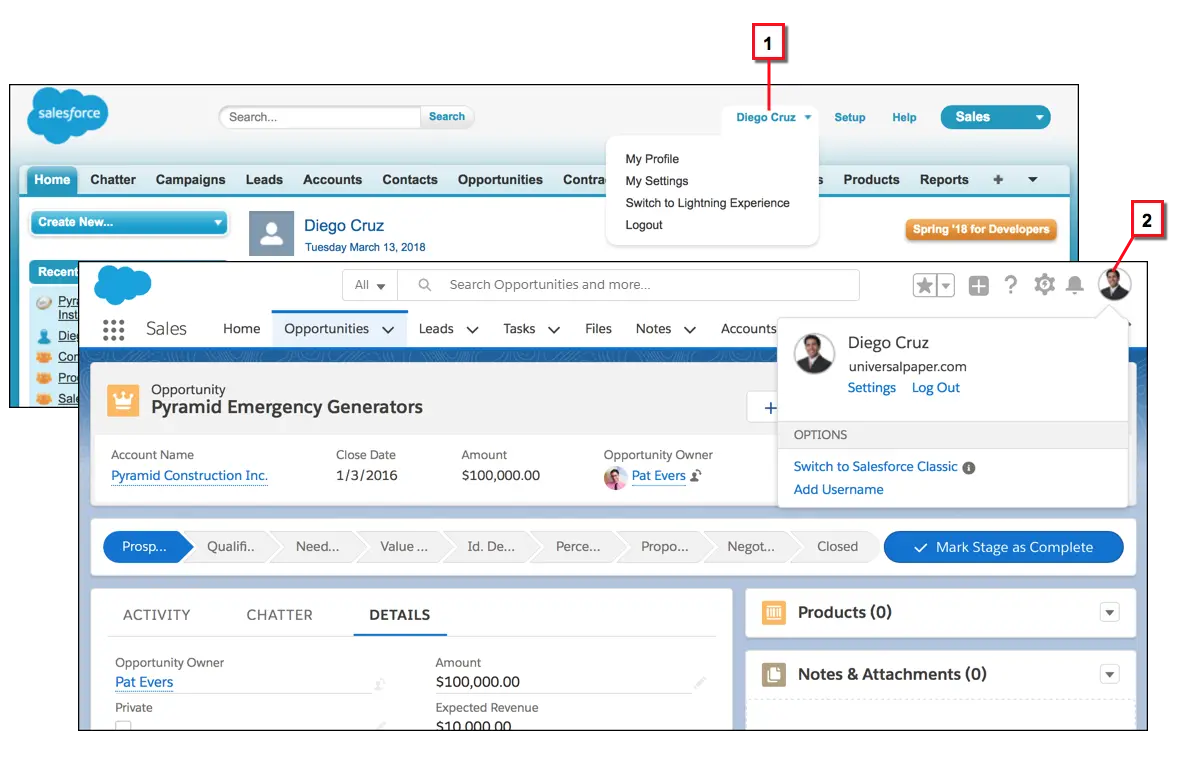Switch to the CHATTER tab on opportunity
Image resolution: width=1185 pixels, height=761 pixels.
tap(280, 615)
